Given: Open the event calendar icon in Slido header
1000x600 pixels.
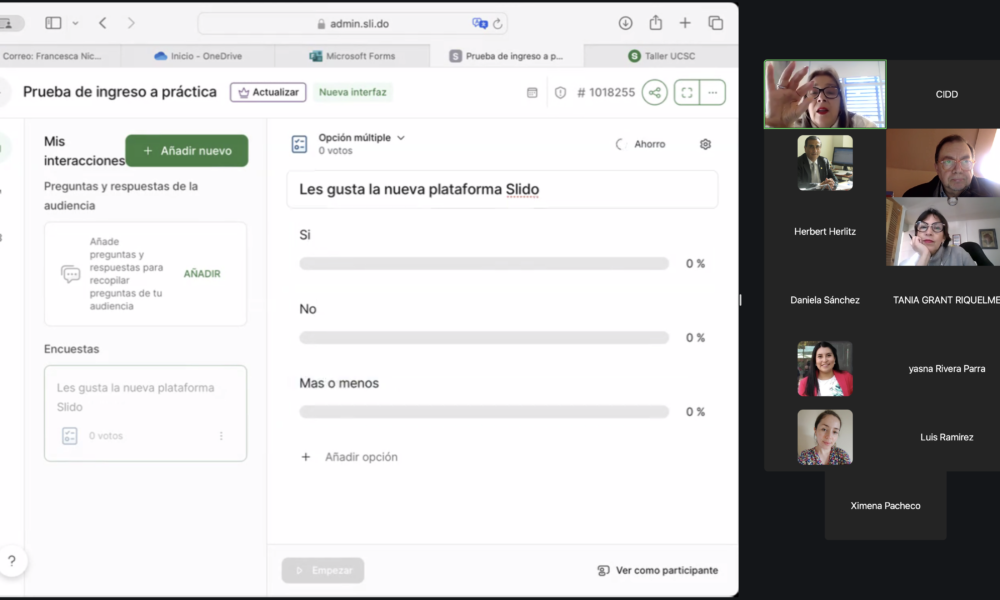Looking at the screenshot, I should pyautogui.click(x=532, y=92).
